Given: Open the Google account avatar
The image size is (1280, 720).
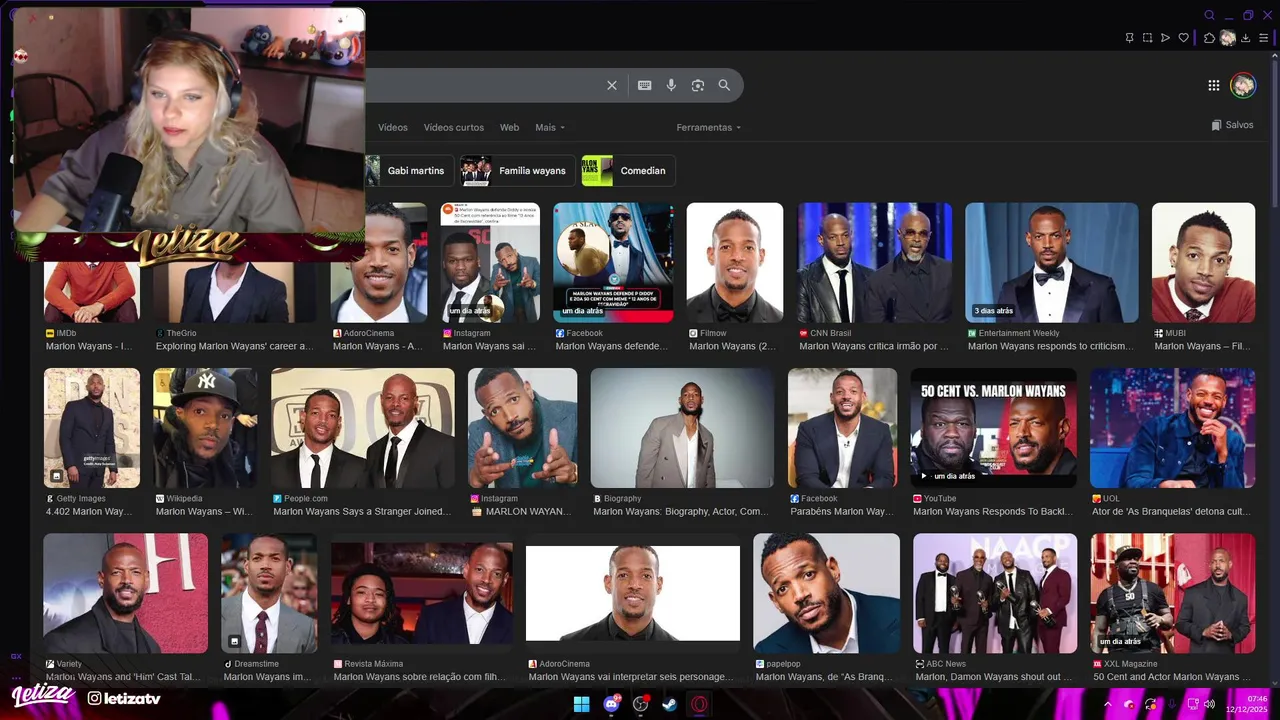Looking at the screenshot, I should [x=1243, y=85].
